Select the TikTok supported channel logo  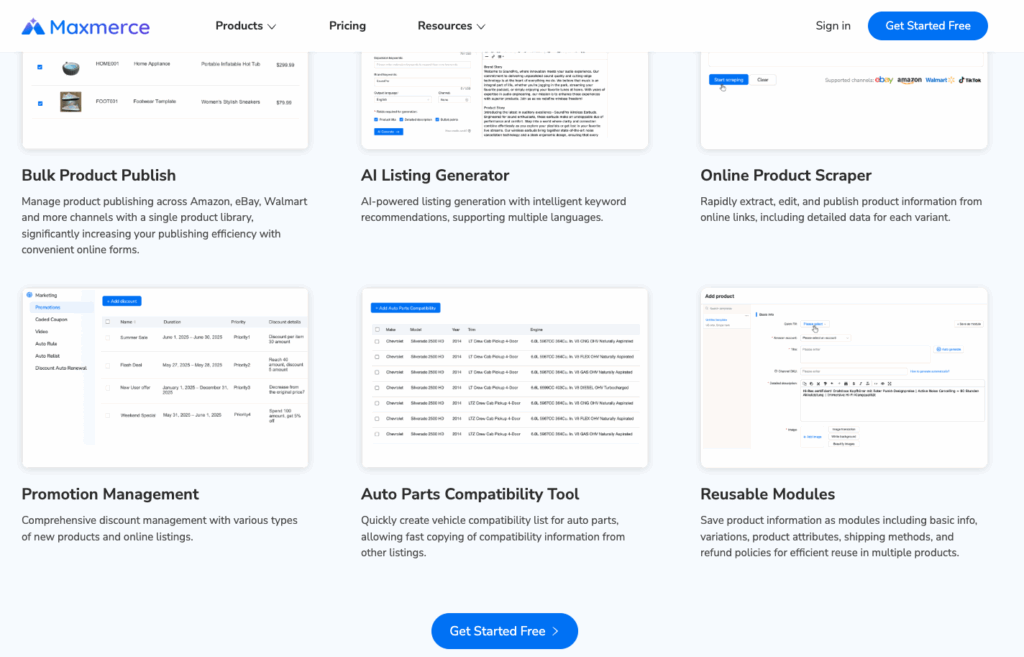pyautogui.click(x=970, y=79)
